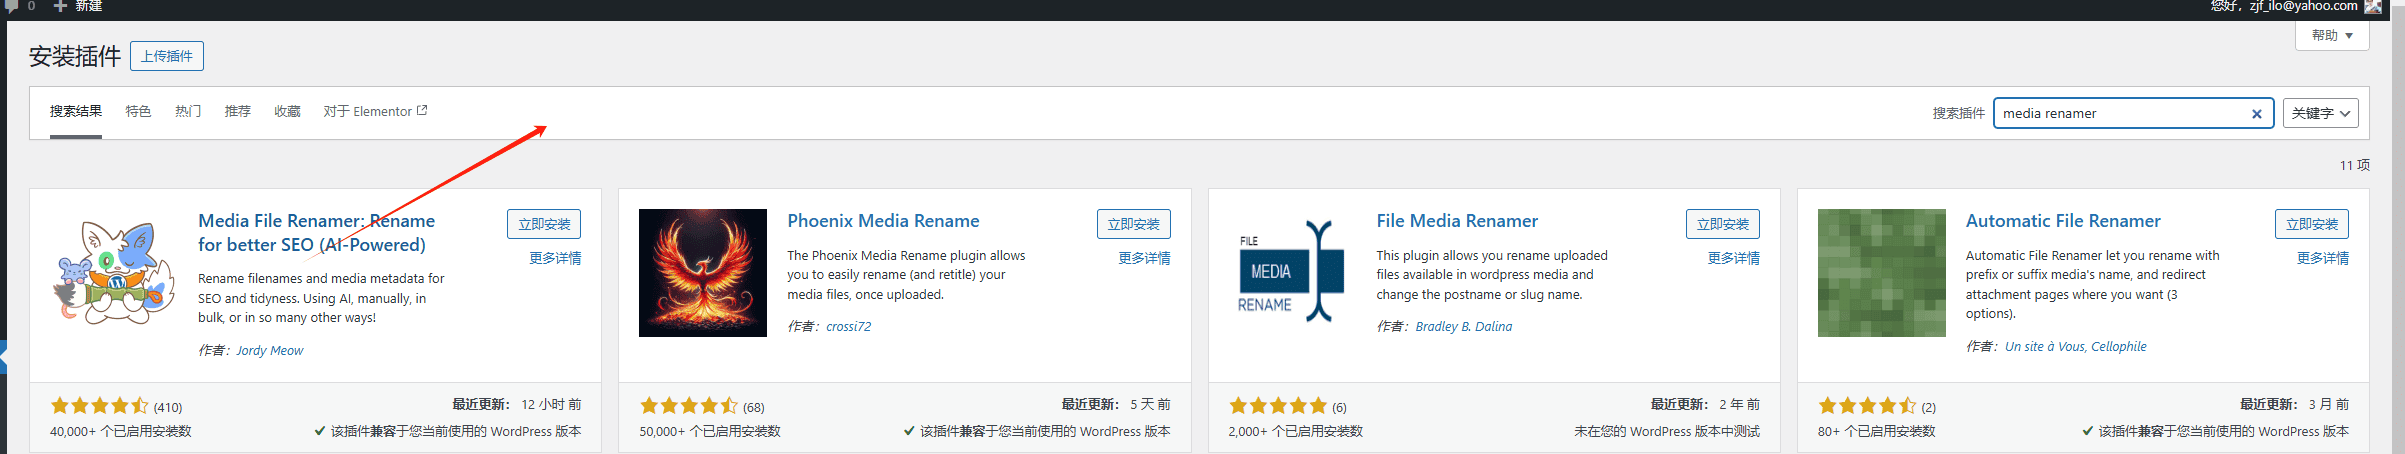The width and height of the screenshot is (2405, 454).
Task: Switch to the 热门 tab
Action: click(x=188, y=111)
